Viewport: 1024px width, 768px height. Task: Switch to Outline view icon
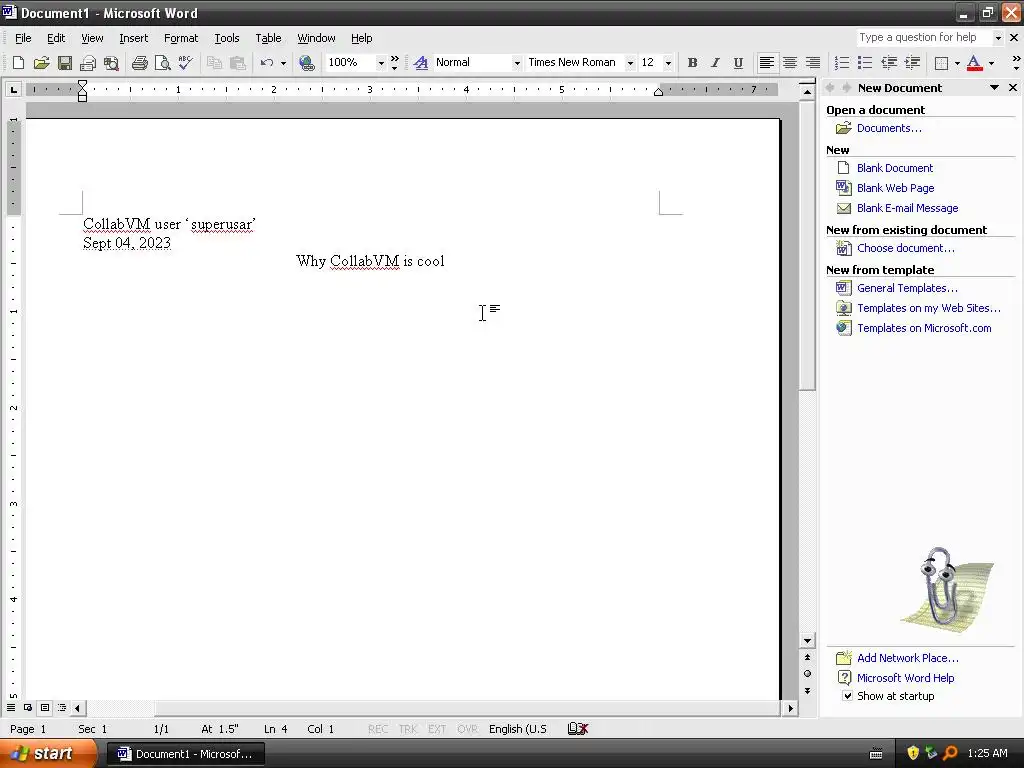pos(62,707)
